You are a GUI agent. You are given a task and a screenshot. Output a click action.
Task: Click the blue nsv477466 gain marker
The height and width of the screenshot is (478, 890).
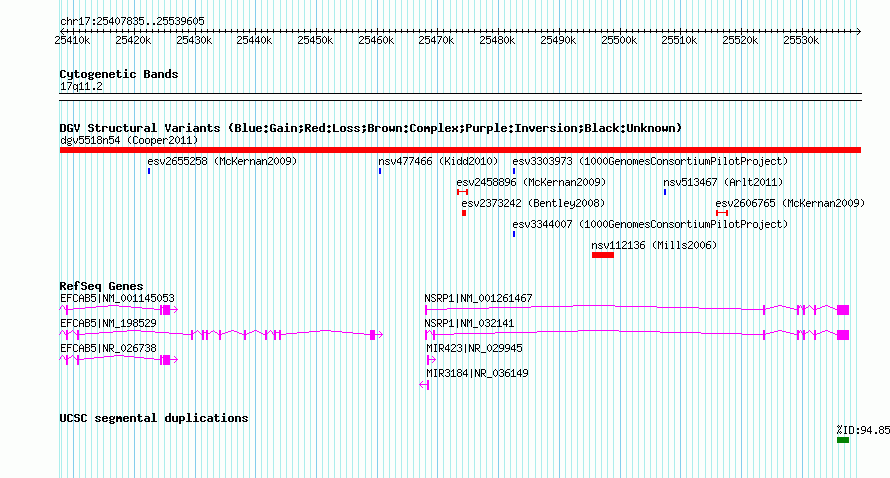pos(380,171)
